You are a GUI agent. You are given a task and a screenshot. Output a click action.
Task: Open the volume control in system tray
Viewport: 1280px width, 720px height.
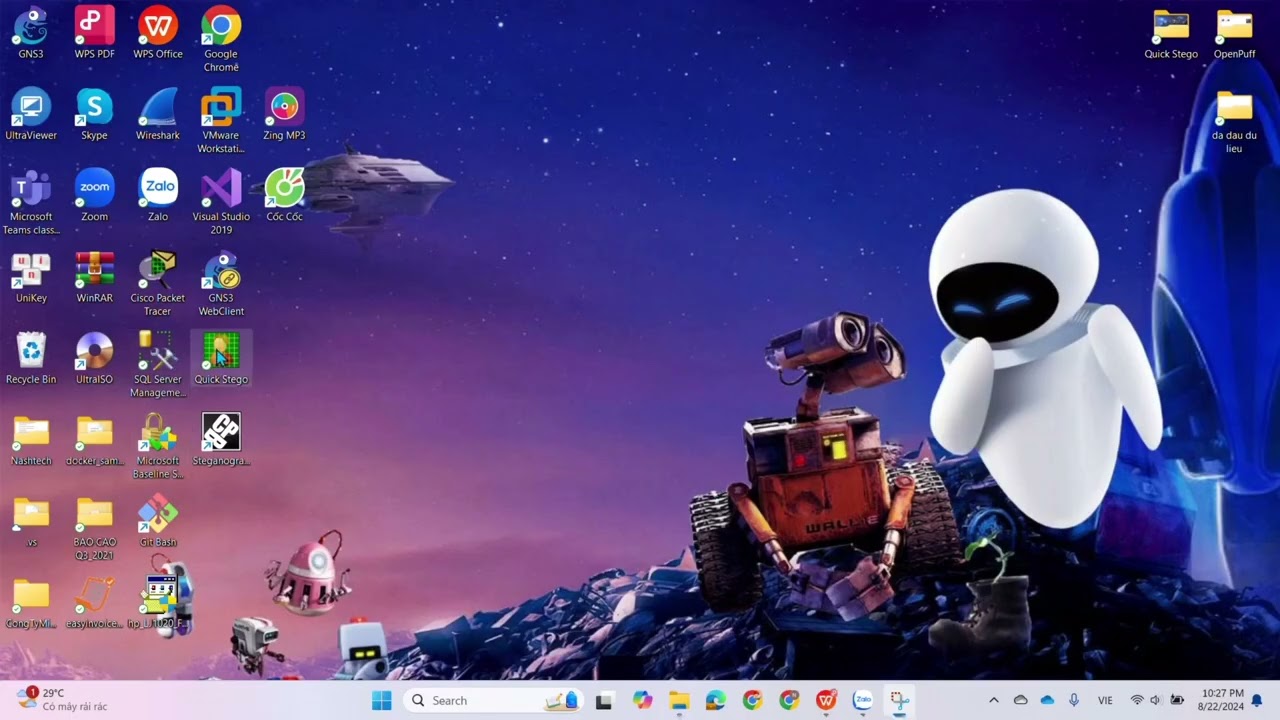[x=1155, y=700]
